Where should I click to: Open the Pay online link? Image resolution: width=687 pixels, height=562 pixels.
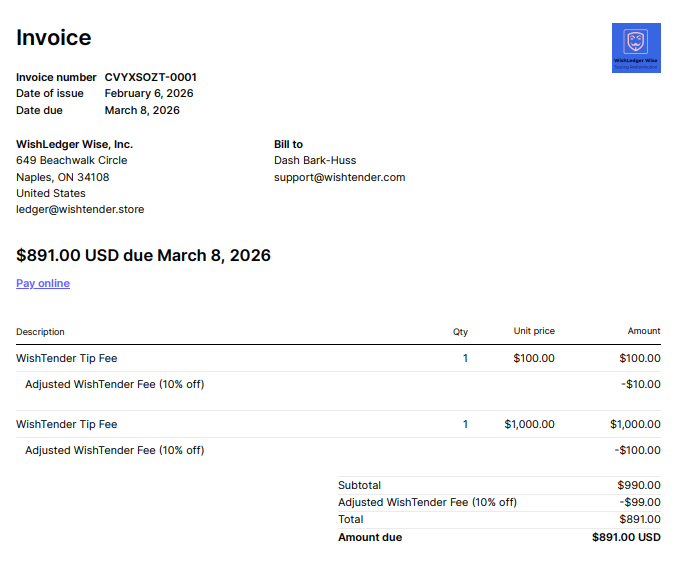pos(43,283)
